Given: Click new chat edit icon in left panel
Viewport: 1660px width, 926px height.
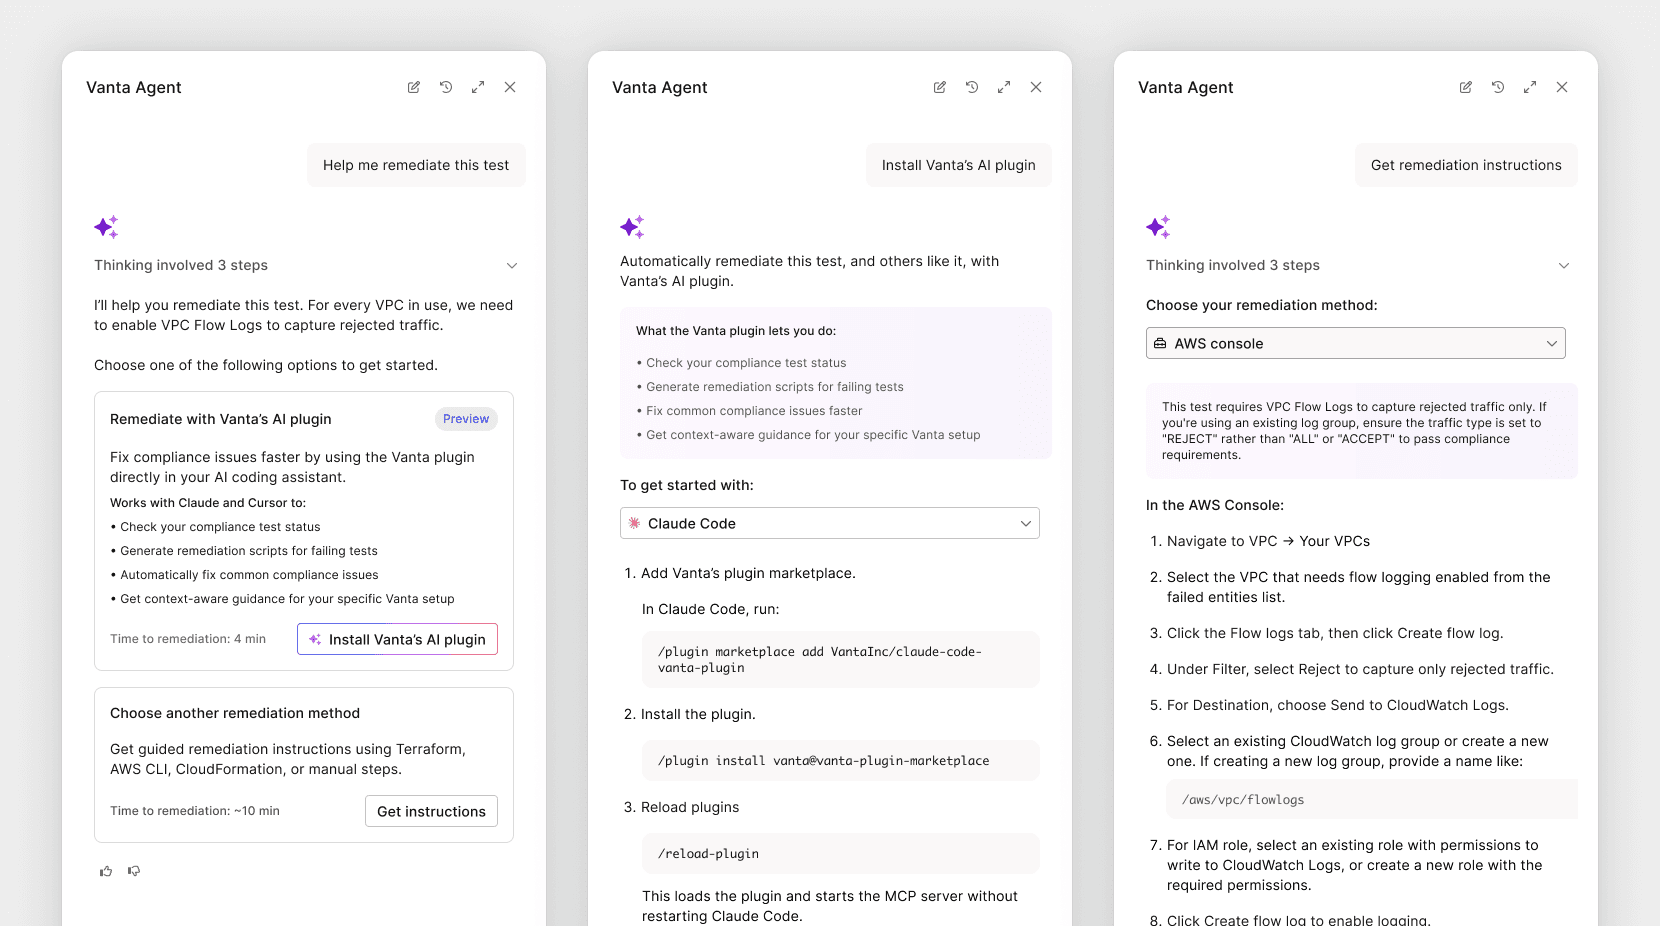Looking at the screenshot, I should pos(414,87).
